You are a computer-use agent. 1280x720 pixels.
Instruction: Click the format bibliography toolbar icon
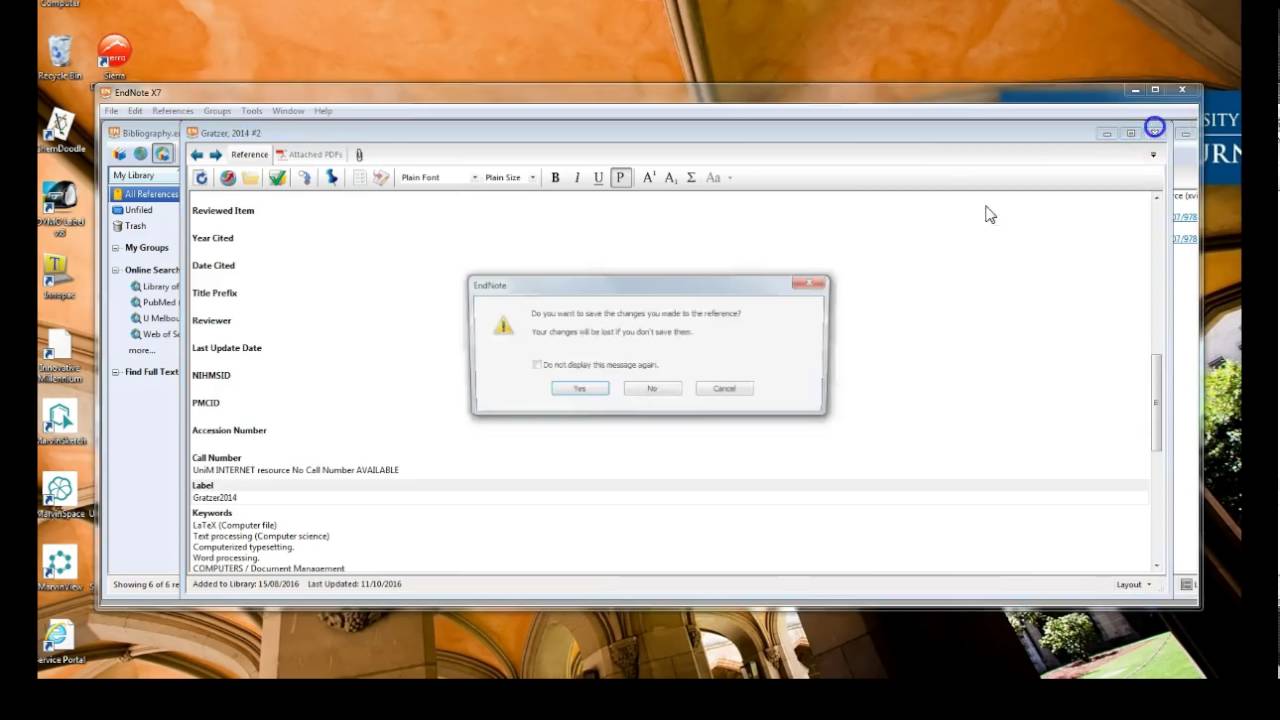(381, 178)
